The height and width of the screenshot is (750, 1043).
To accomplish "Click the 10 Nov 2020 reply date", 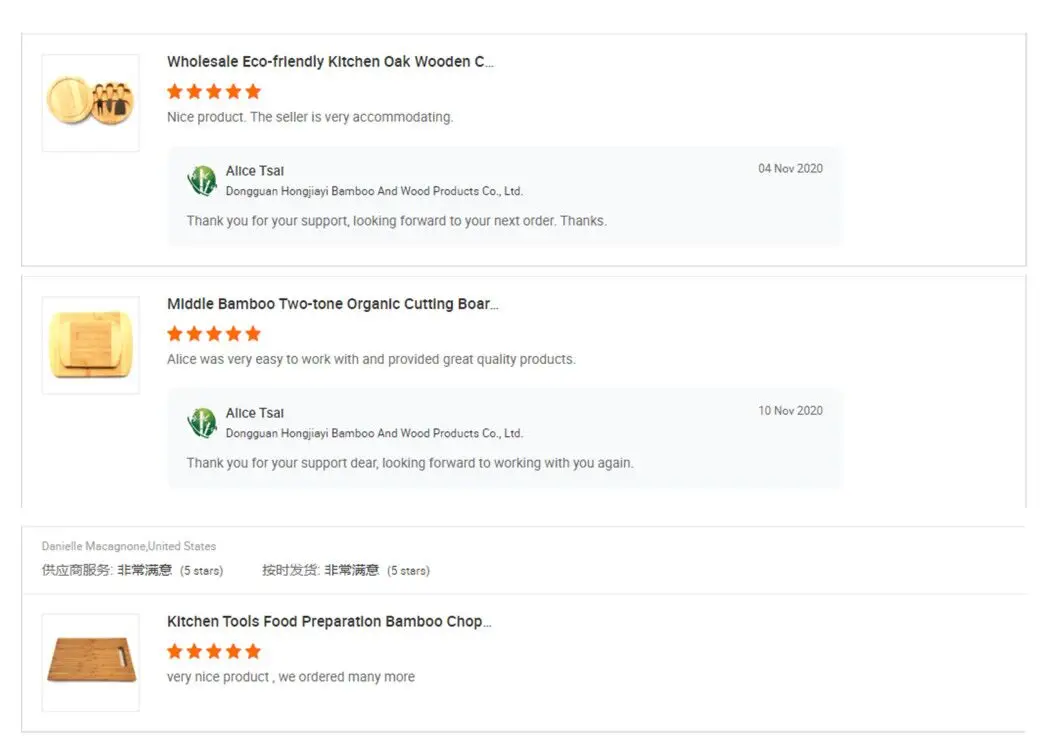I will point(790,411).
